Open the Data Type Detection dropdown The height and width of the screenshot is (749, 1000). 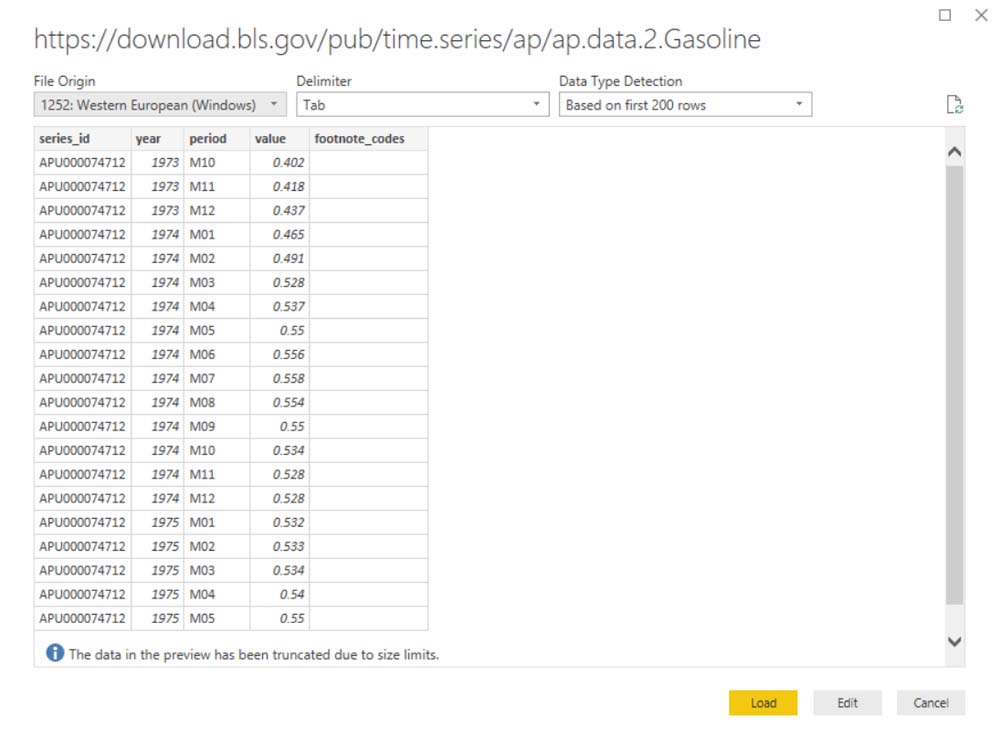(x=685, y=104)
